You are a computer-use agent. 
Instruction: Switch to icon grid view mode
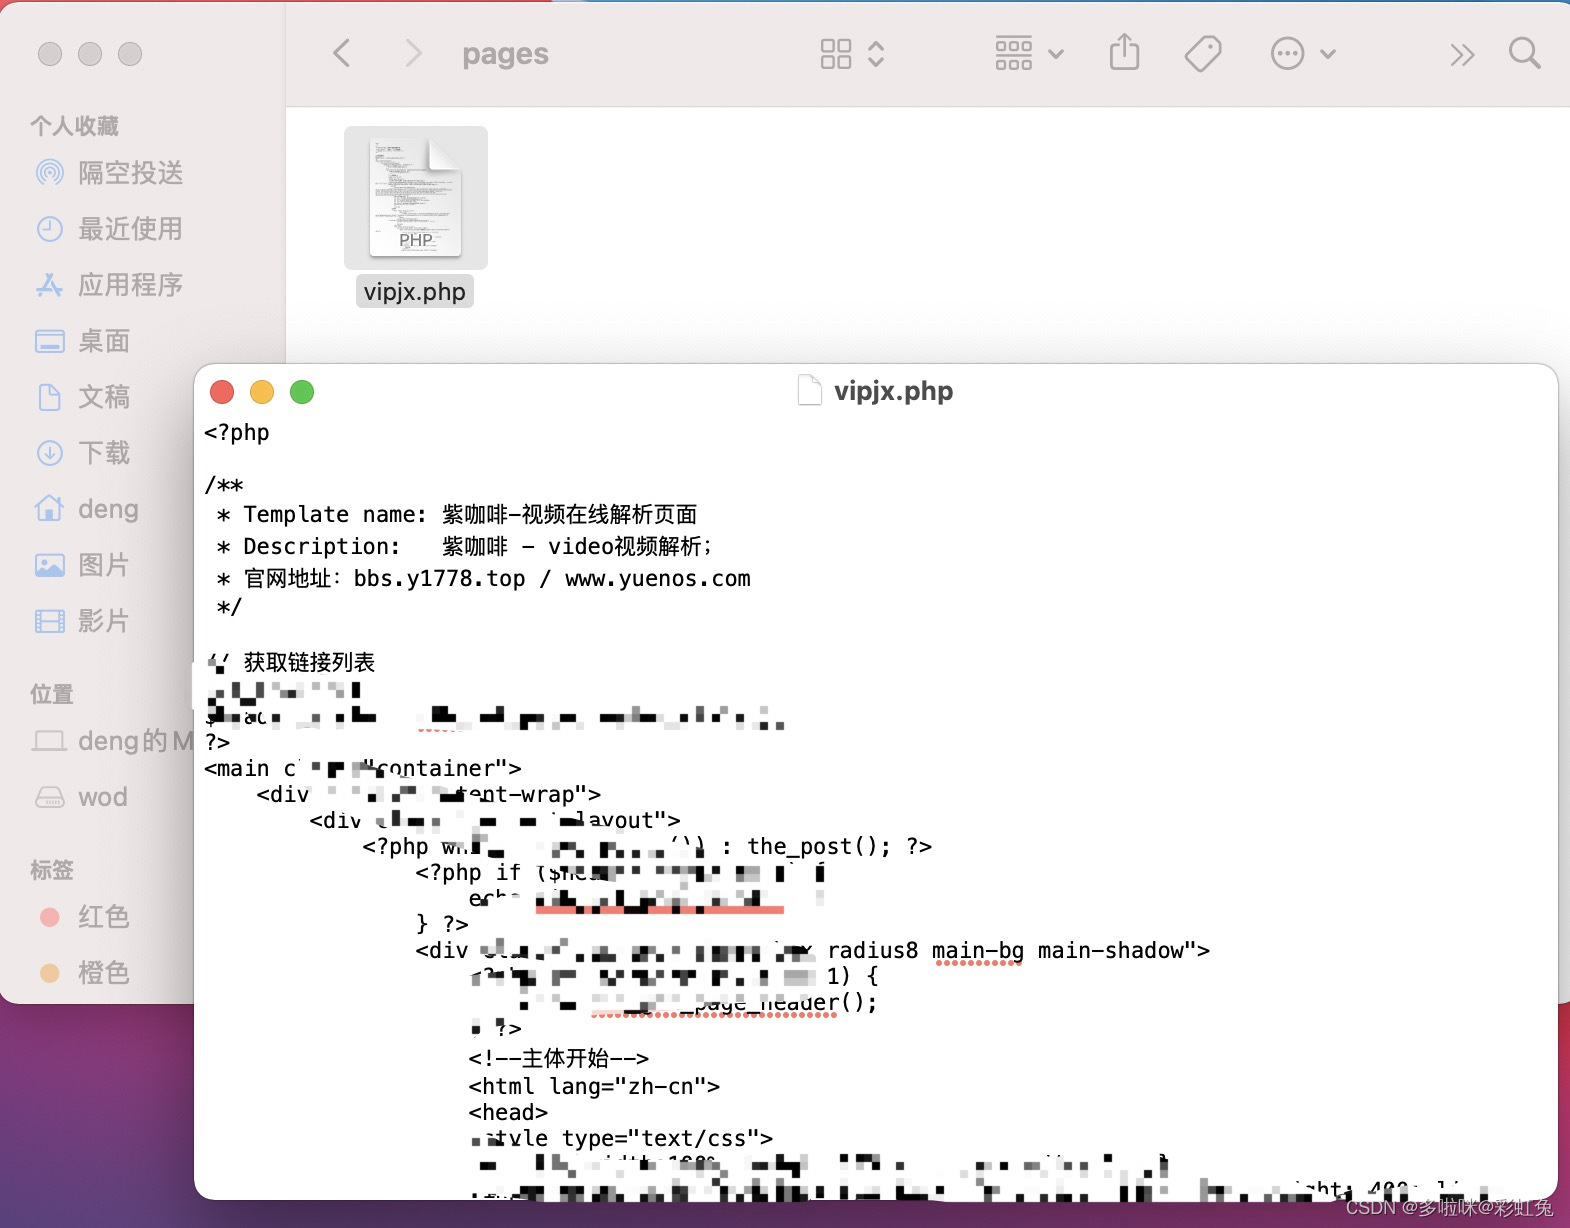(x=836, y=54)
